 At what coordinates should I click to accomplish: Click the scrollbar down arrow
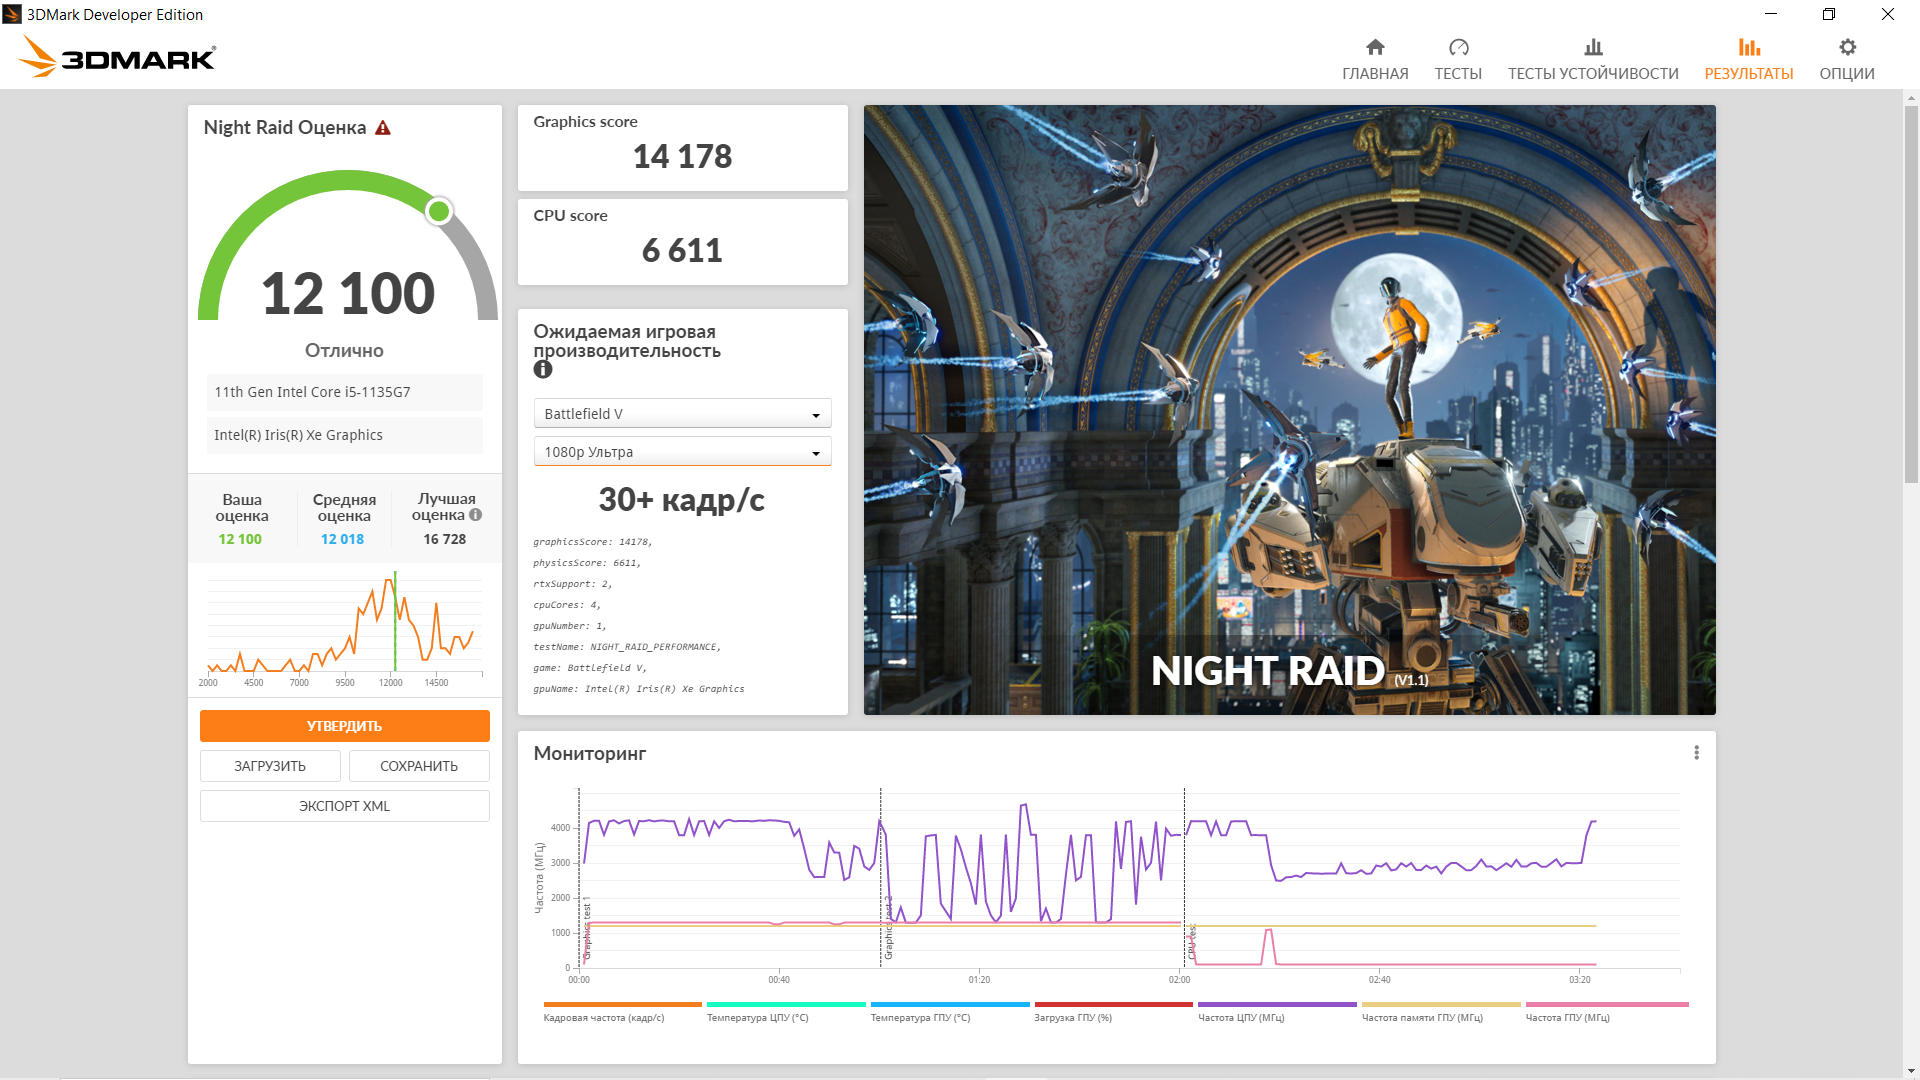pyautogui.click(x=1911, y=1071)
